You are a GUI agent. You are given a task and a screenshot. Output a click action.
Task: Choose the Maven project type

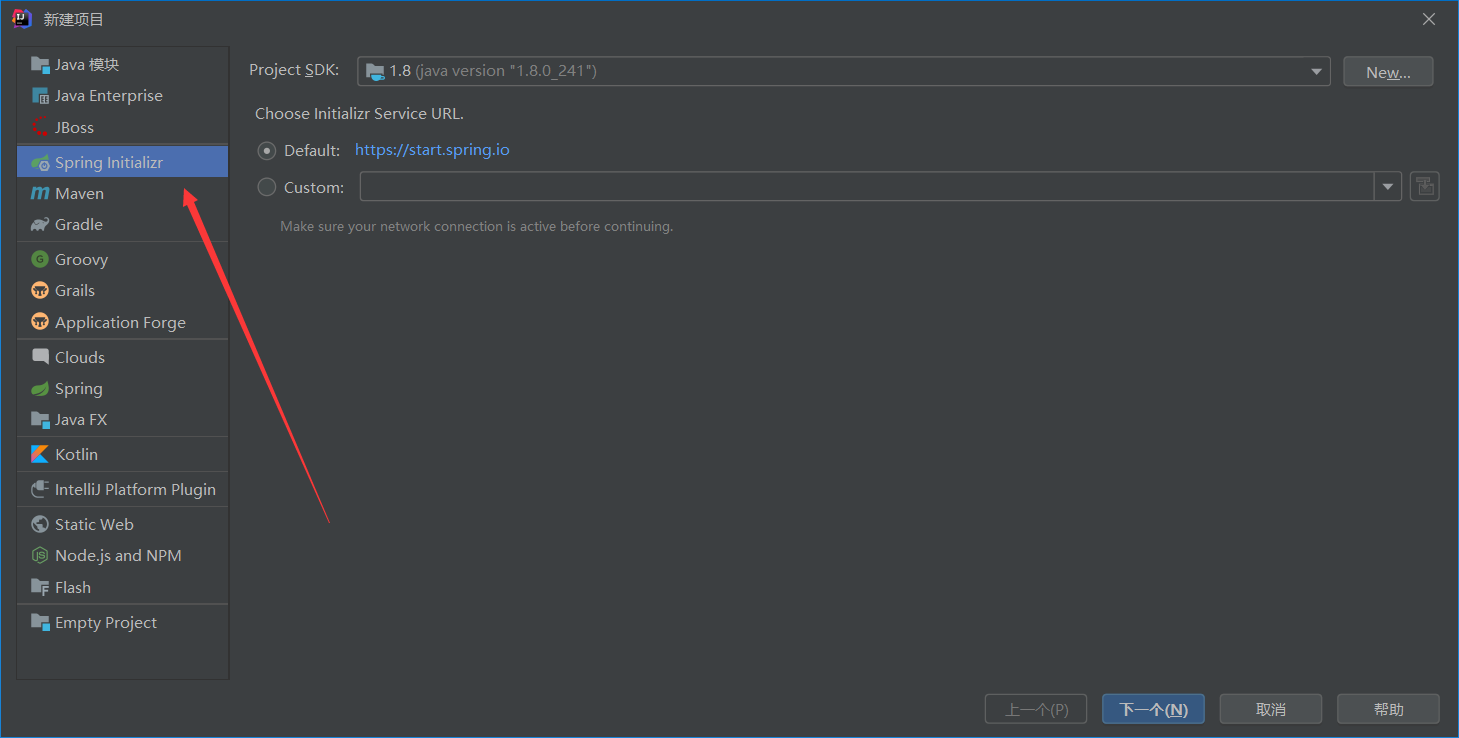pos(122,193)
